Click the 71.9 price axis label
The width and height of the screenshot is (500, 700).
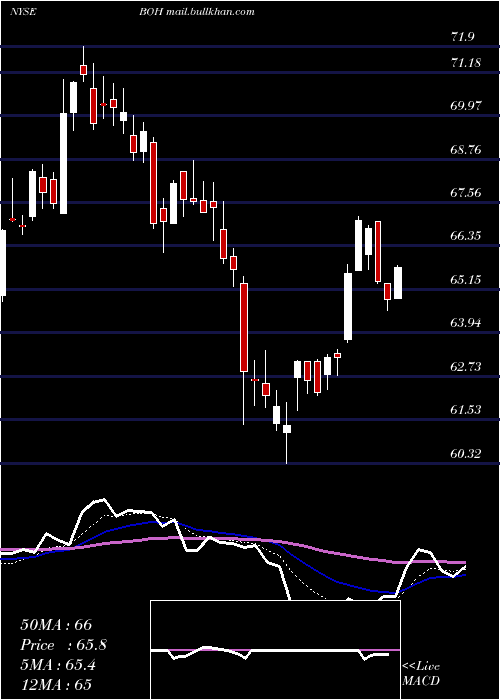click(462, 37)
